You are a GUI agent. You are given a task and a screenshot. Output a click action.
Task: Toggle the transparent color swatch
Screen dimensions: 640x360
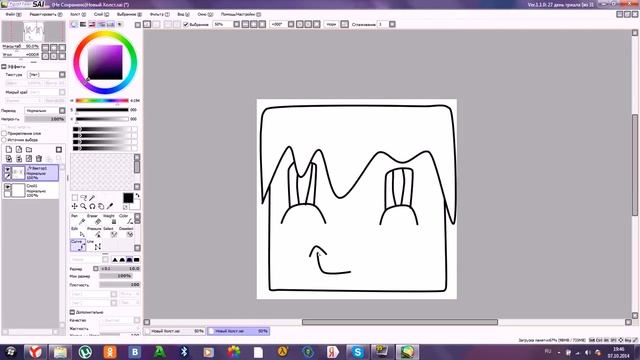pos(126,207)
